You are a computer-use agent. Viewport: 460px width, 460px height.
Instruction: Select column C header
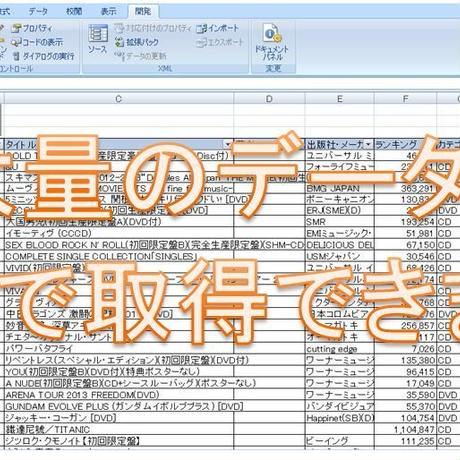[x=119, y=99]
